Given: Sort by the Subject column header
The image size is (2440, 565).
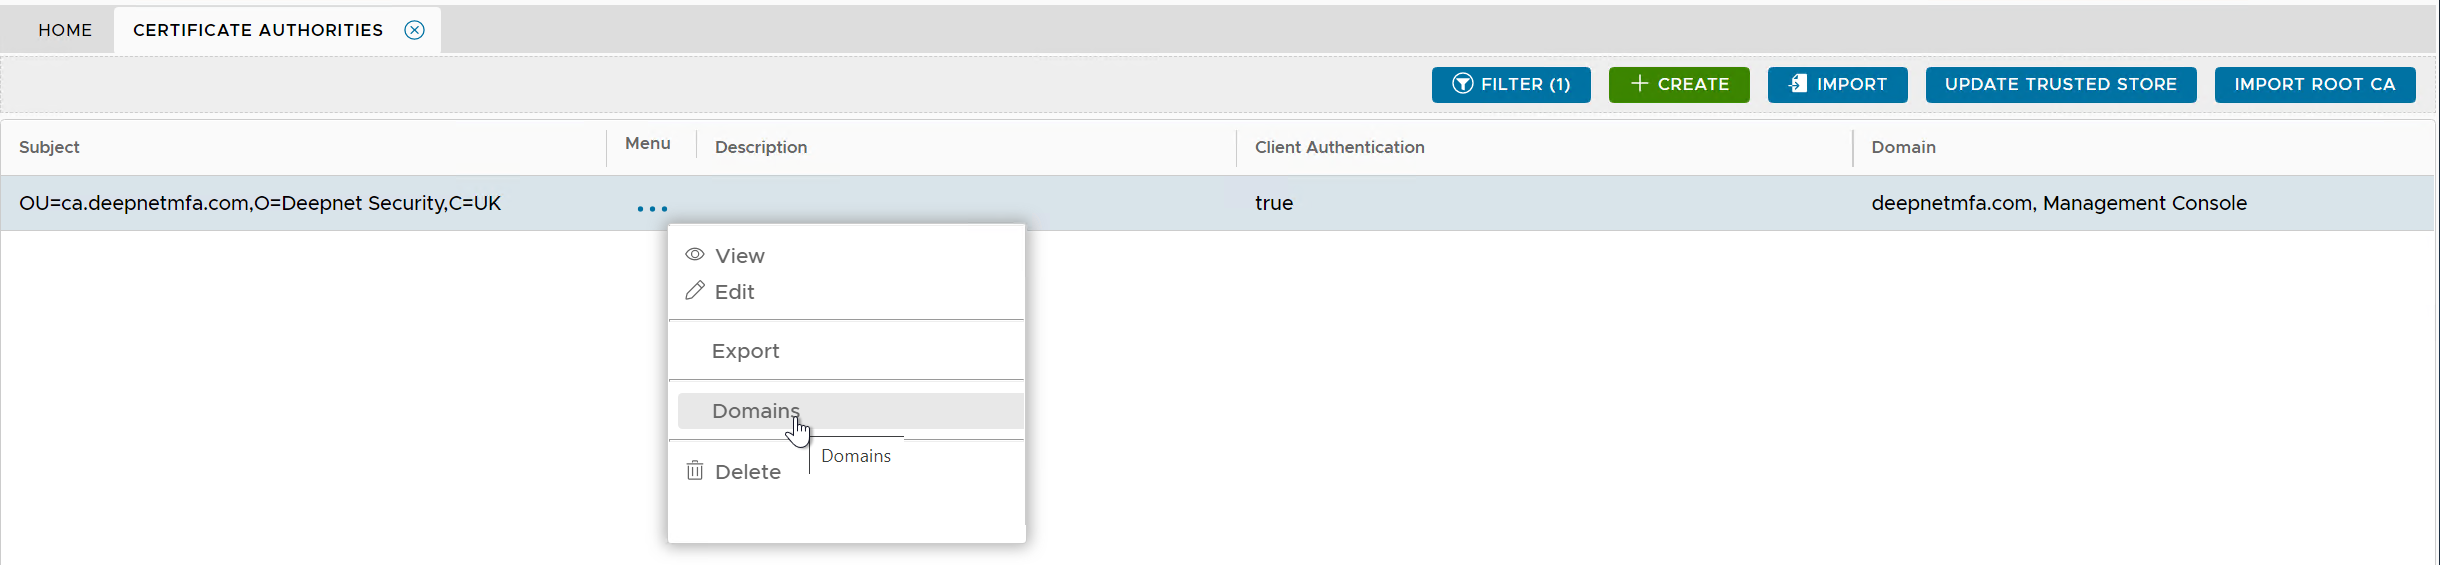Looking at the screenshot, I should click(x=49, y=147).
